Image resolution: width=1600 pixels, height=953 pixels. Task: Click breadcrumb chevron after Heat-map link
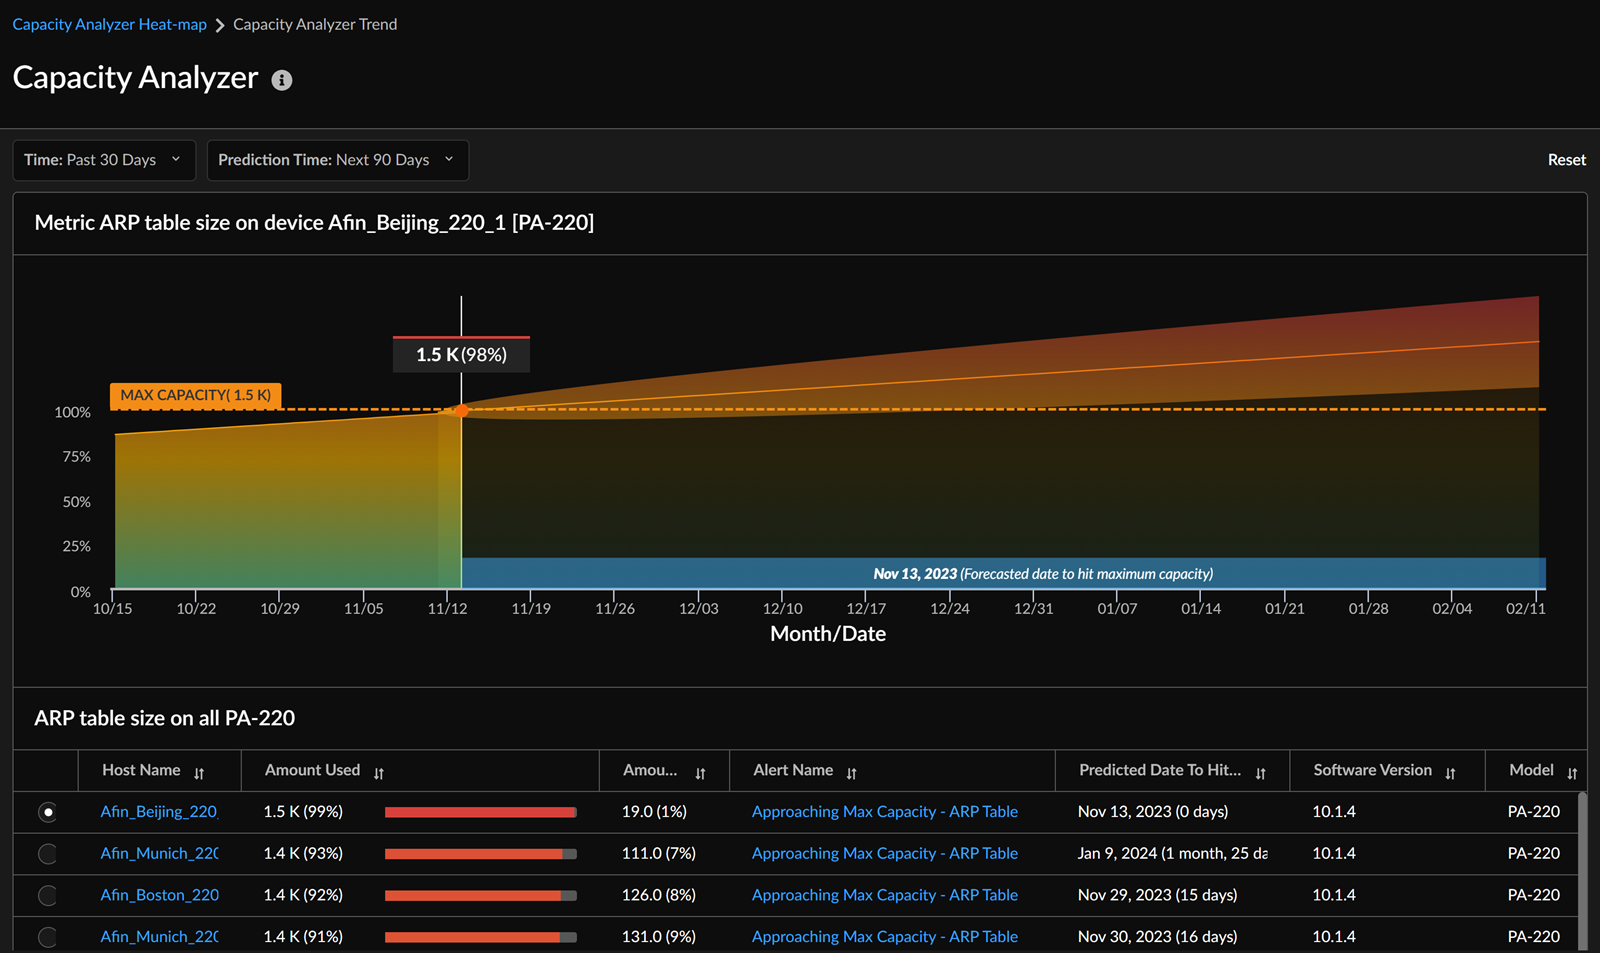220,25
